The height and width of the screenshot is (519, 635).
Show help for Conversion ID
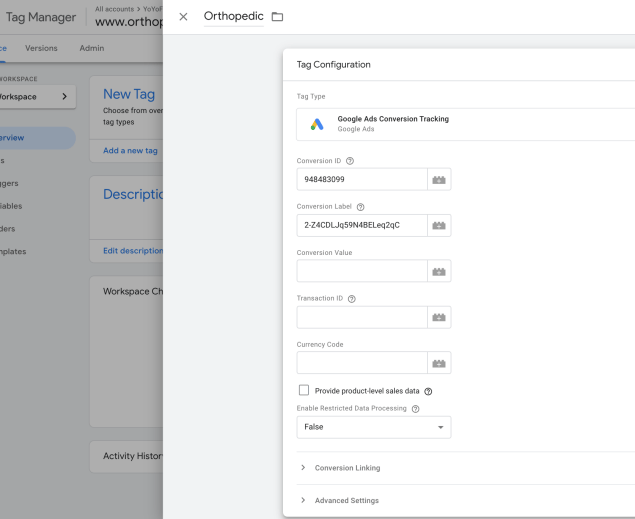click(x=350, y=161)
